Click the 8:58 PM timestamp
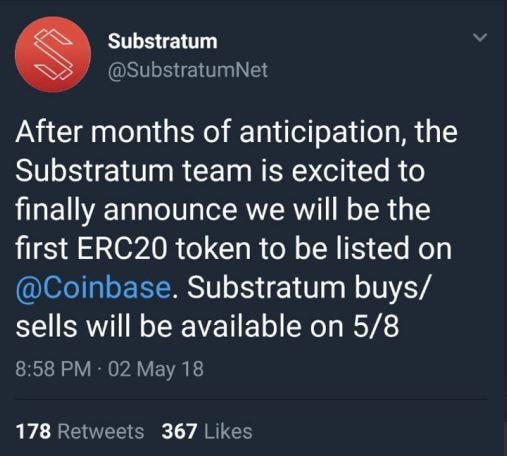 (x=53, y=369)
